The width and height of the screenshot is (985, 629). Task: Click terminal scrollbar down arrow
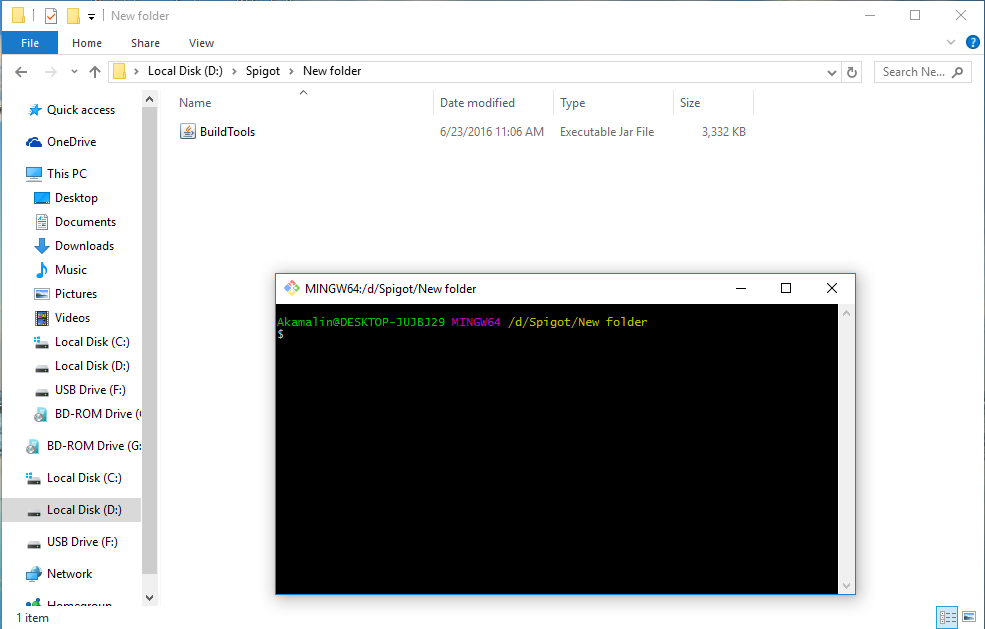[846, 586]
